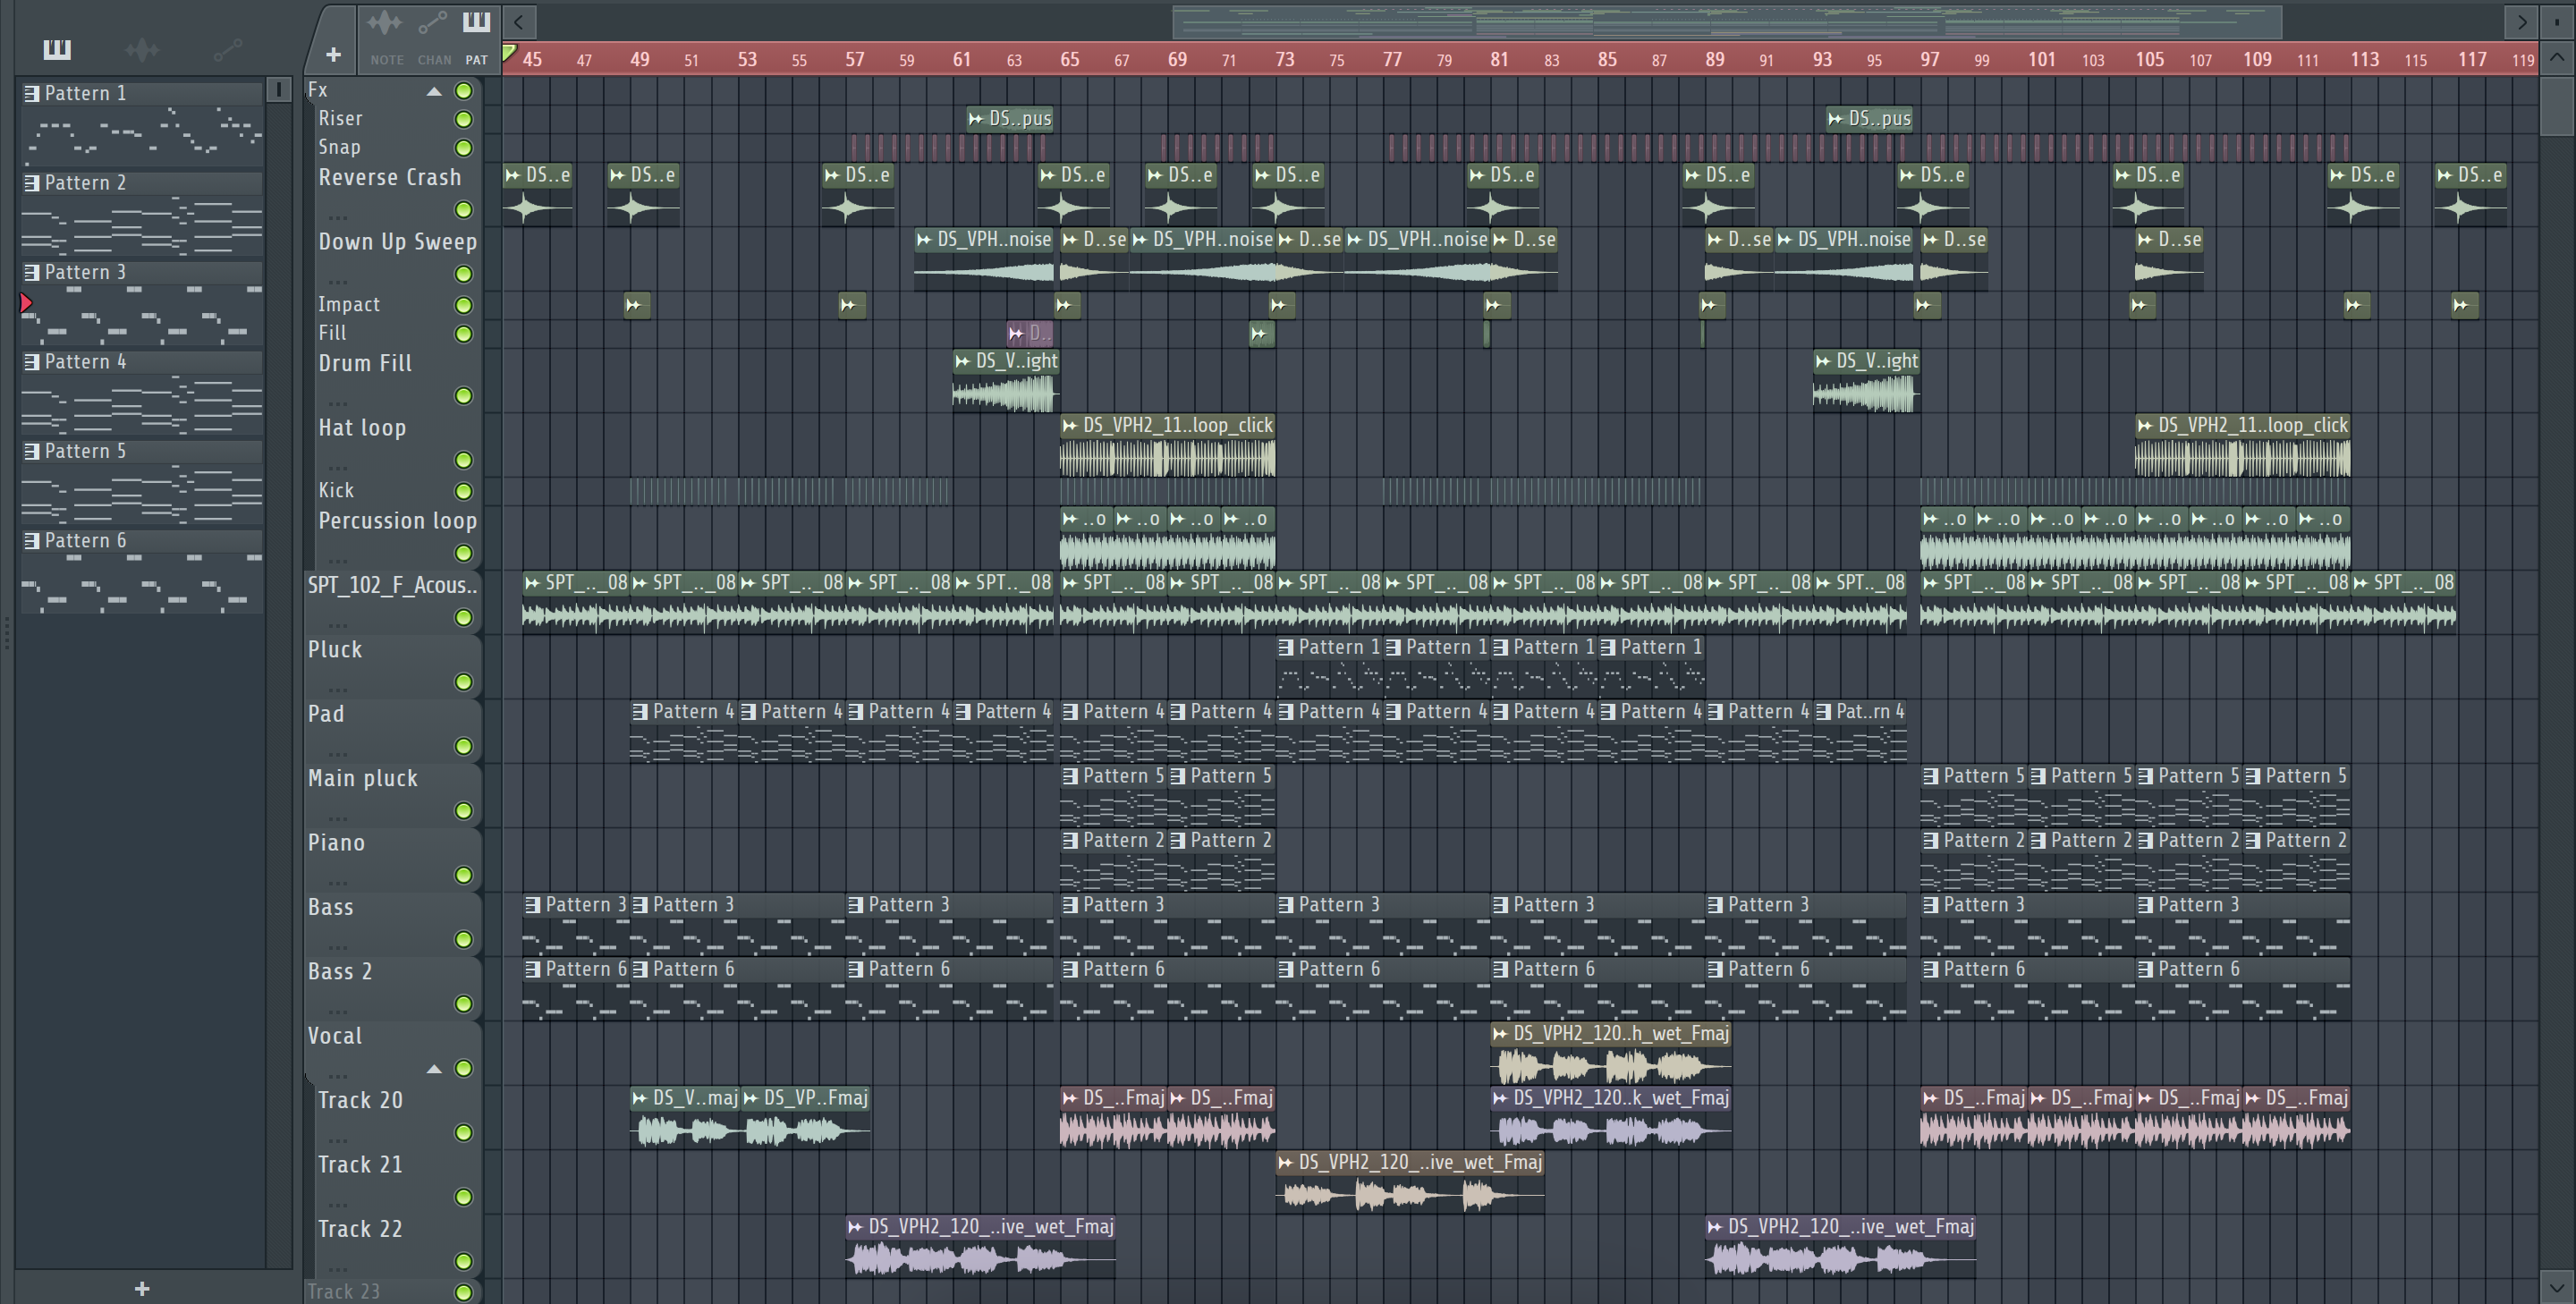Click bar 65 on the timeline ruler

pos(1069,59)
